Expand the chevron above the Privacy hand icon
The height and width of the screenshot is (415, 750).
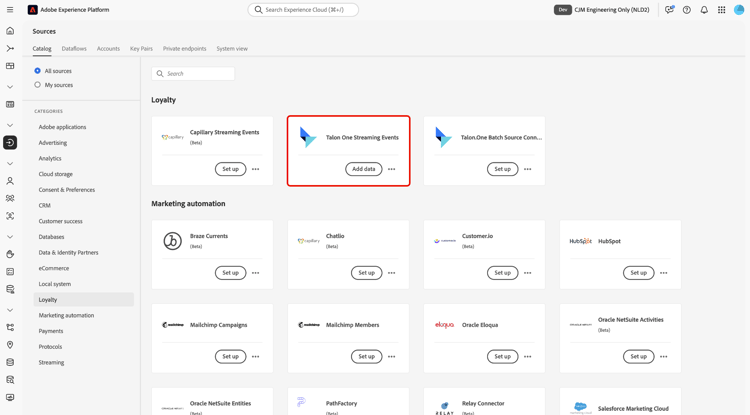[10, 237]
